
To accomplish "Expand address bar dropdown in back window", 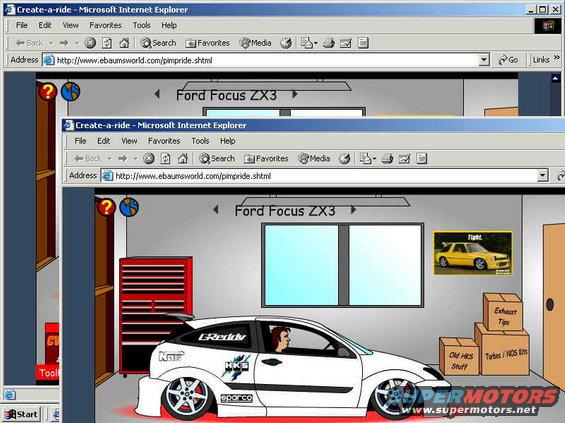I will tap(484, 60).
